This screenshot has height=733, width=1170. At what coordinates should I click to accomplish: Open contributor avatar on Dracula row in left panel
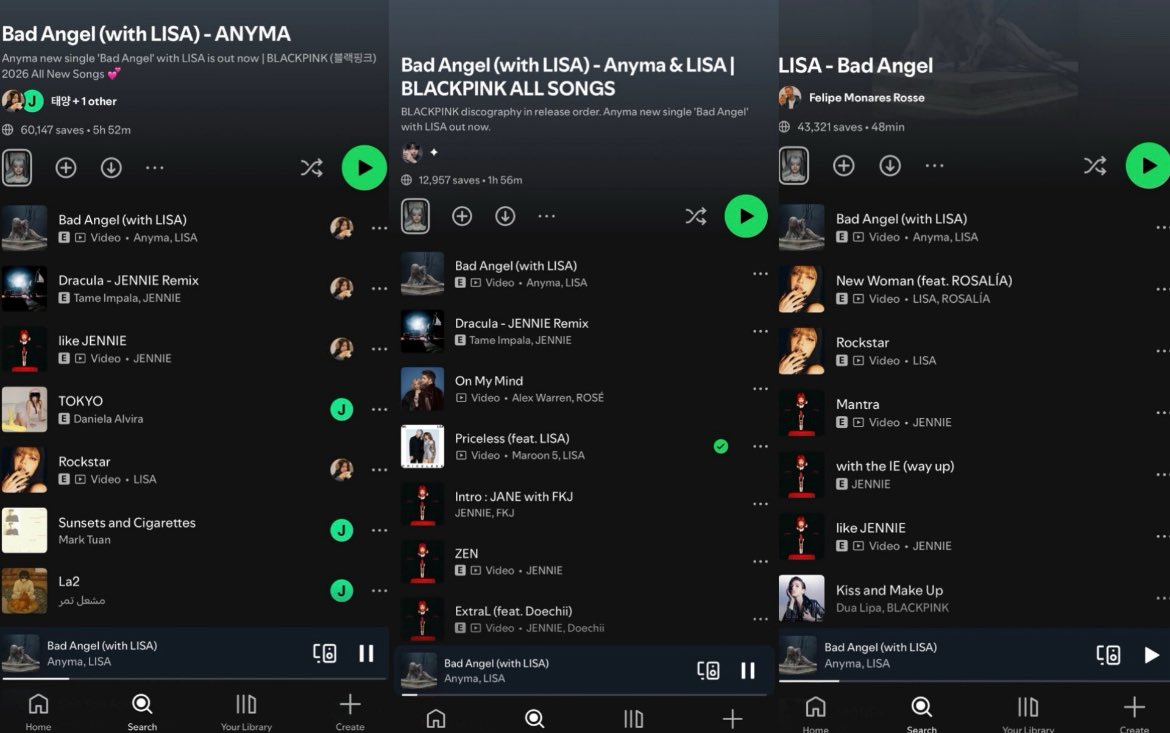[342, 288]
